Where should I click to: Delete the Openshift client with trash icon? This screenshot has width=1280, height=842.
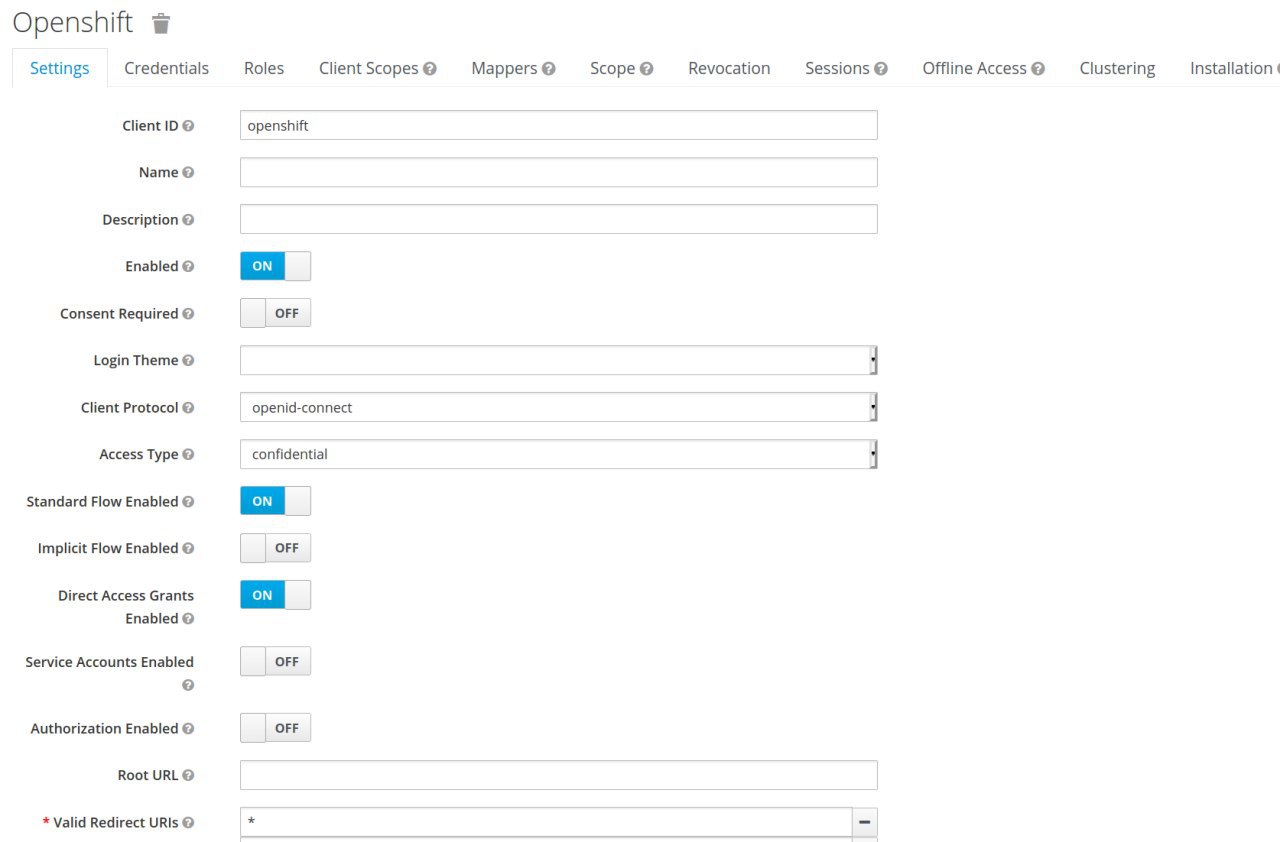[x=161, y=23]
